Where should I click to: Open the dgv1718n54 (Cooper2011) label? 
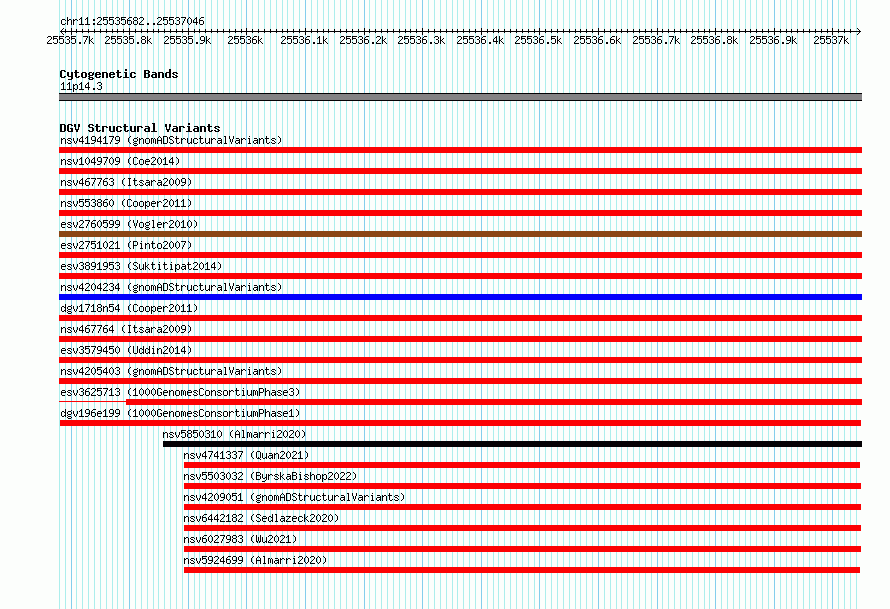[129, 308]
